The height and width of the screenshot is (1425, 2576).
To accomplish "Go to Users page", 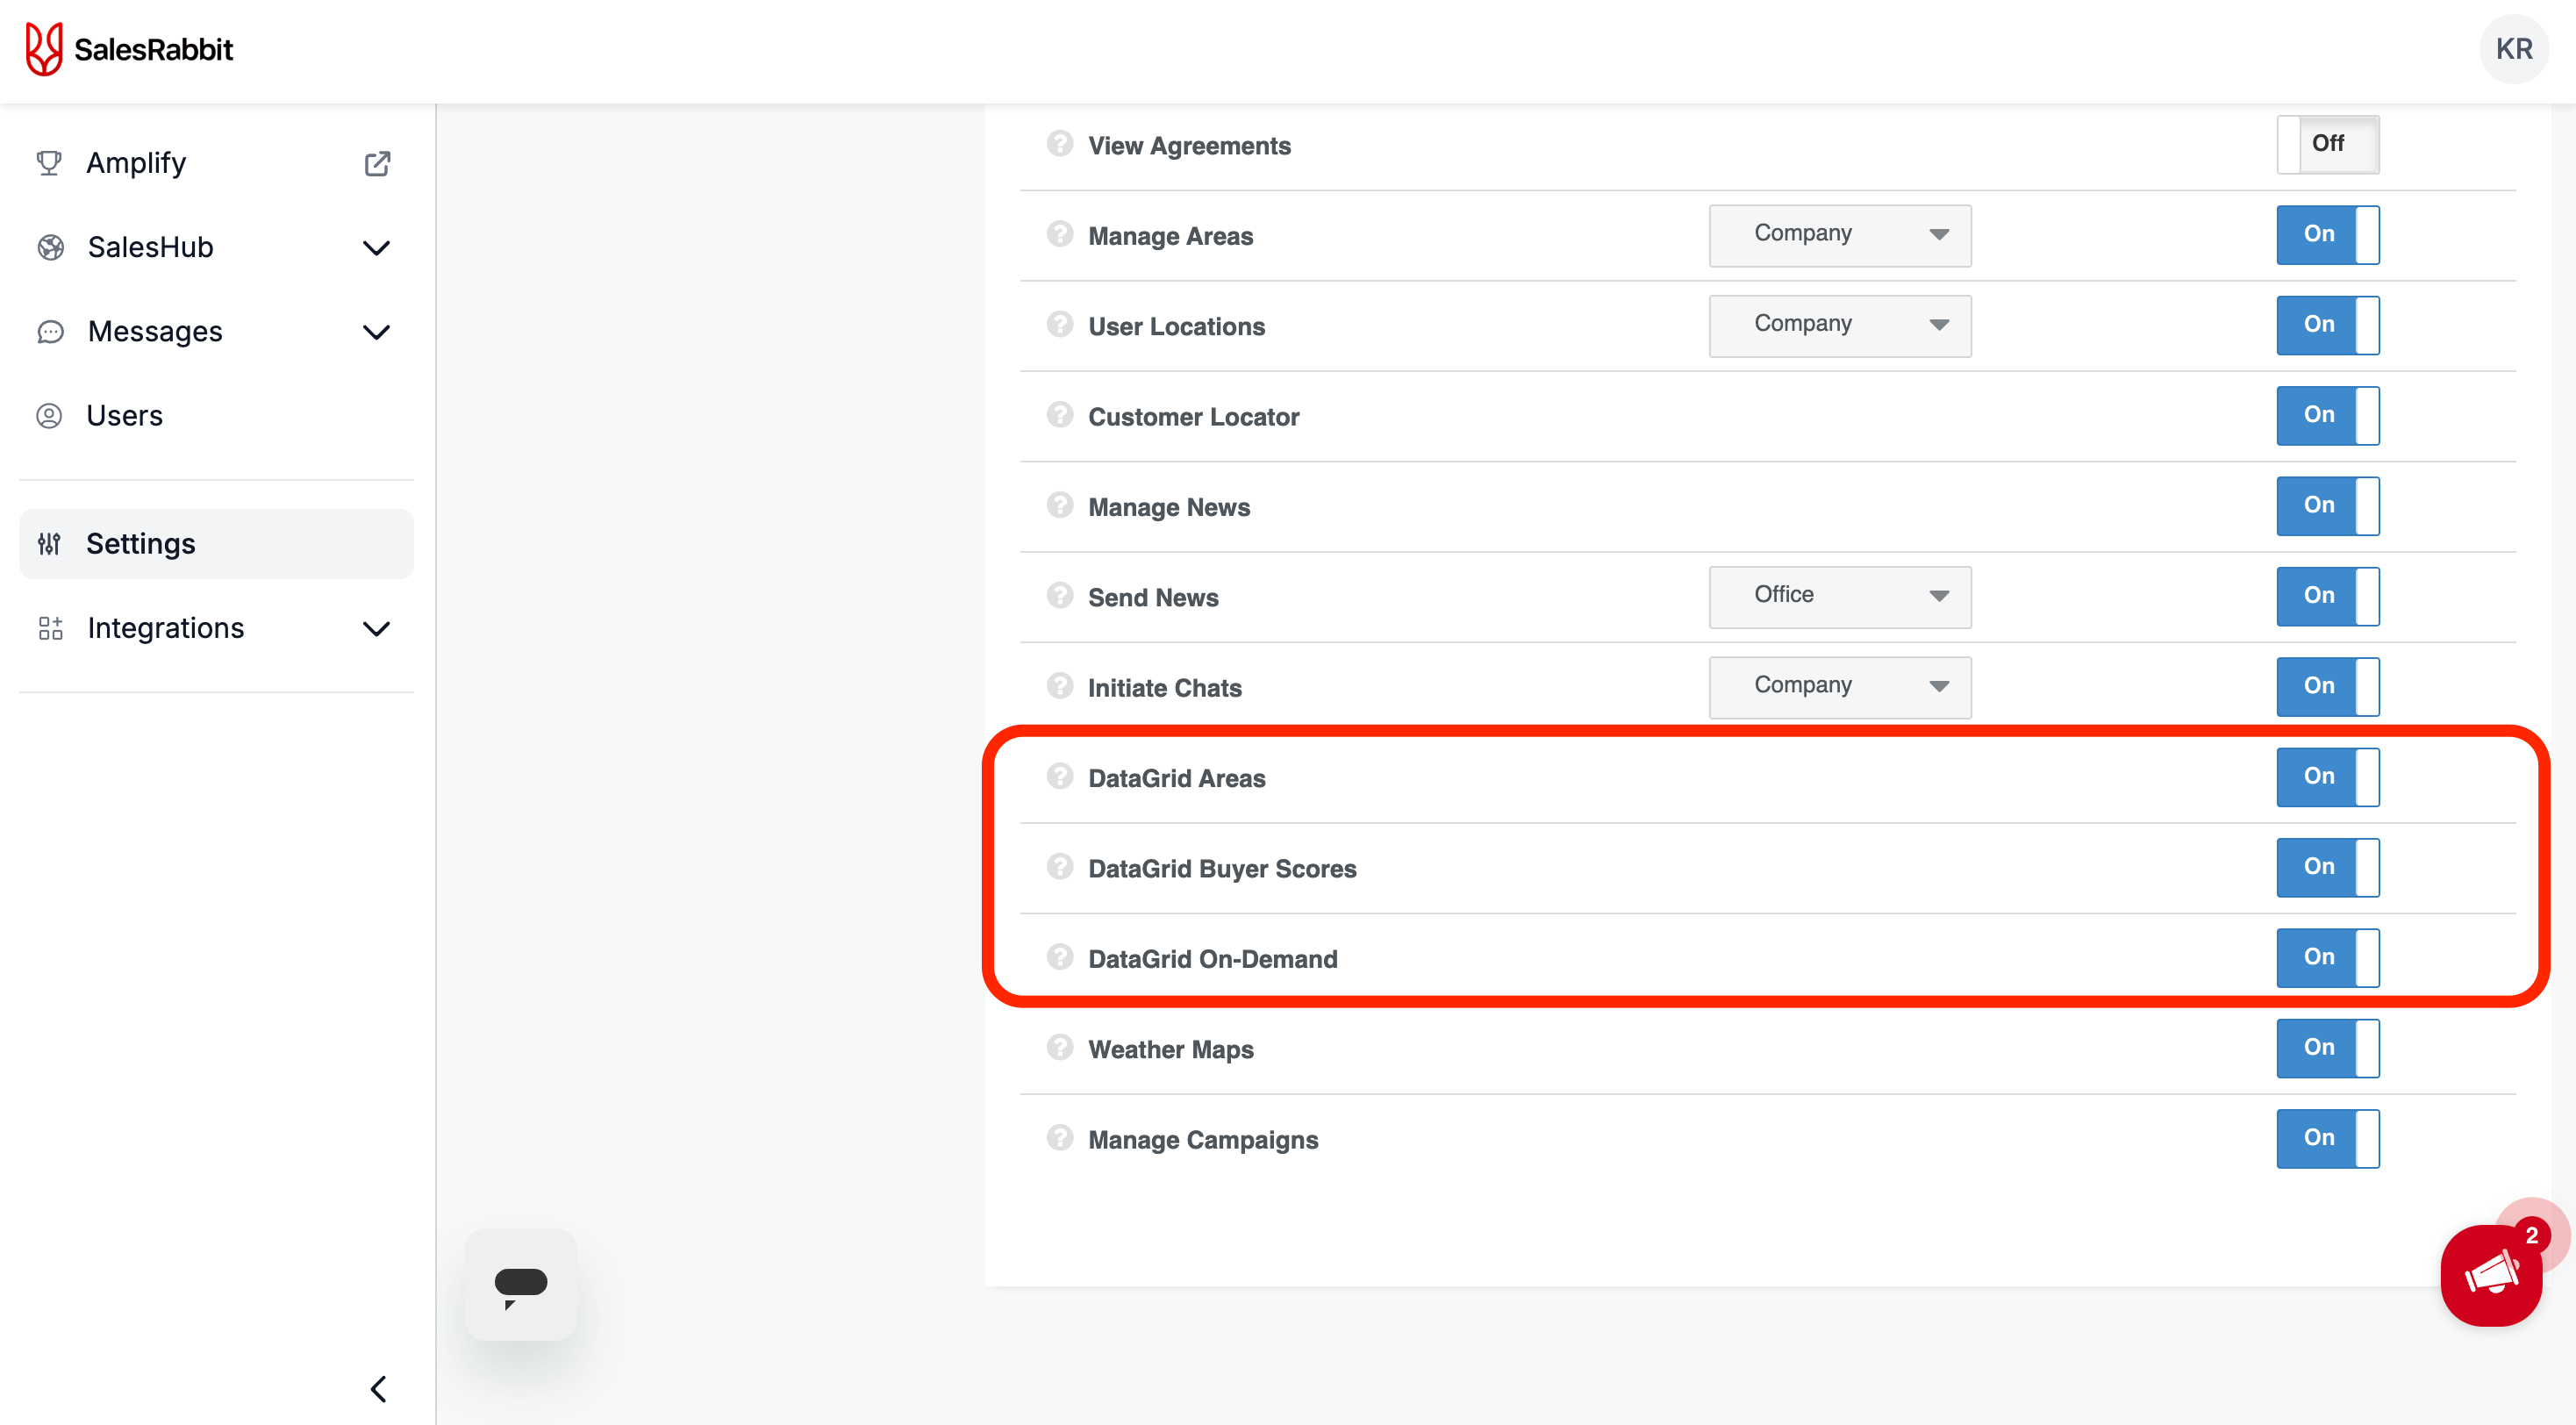I will point(124,415).
